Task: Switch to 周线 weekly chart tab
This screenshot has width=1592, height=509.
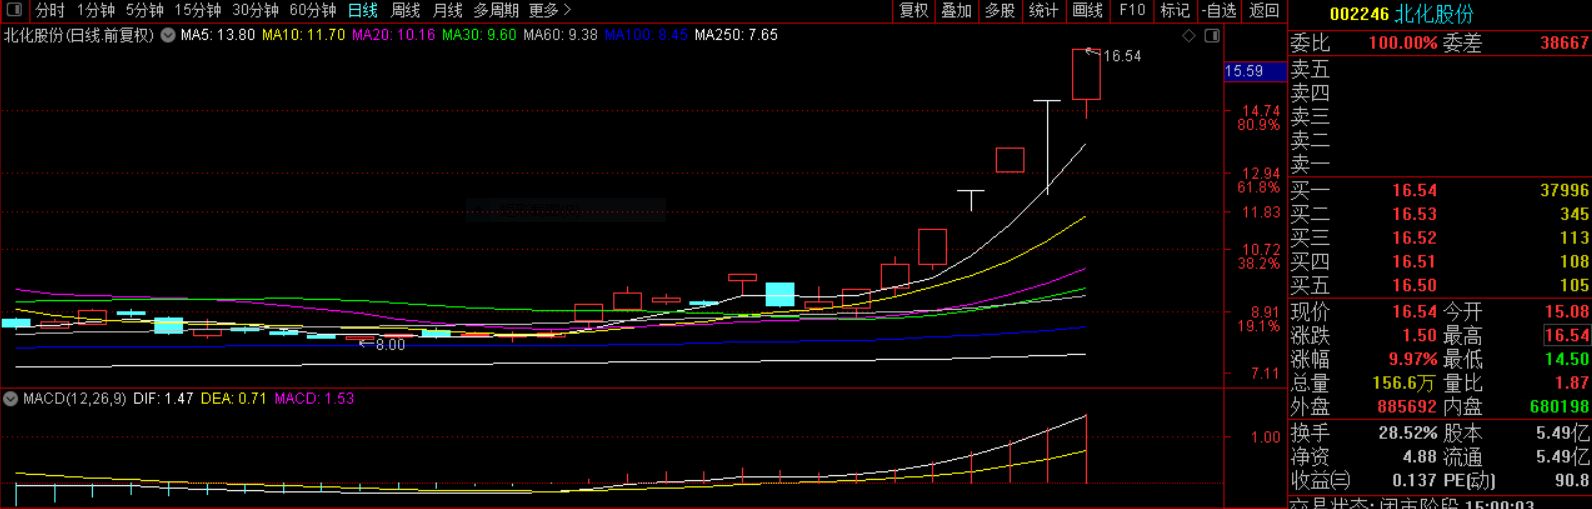Action: coord(405,10)
